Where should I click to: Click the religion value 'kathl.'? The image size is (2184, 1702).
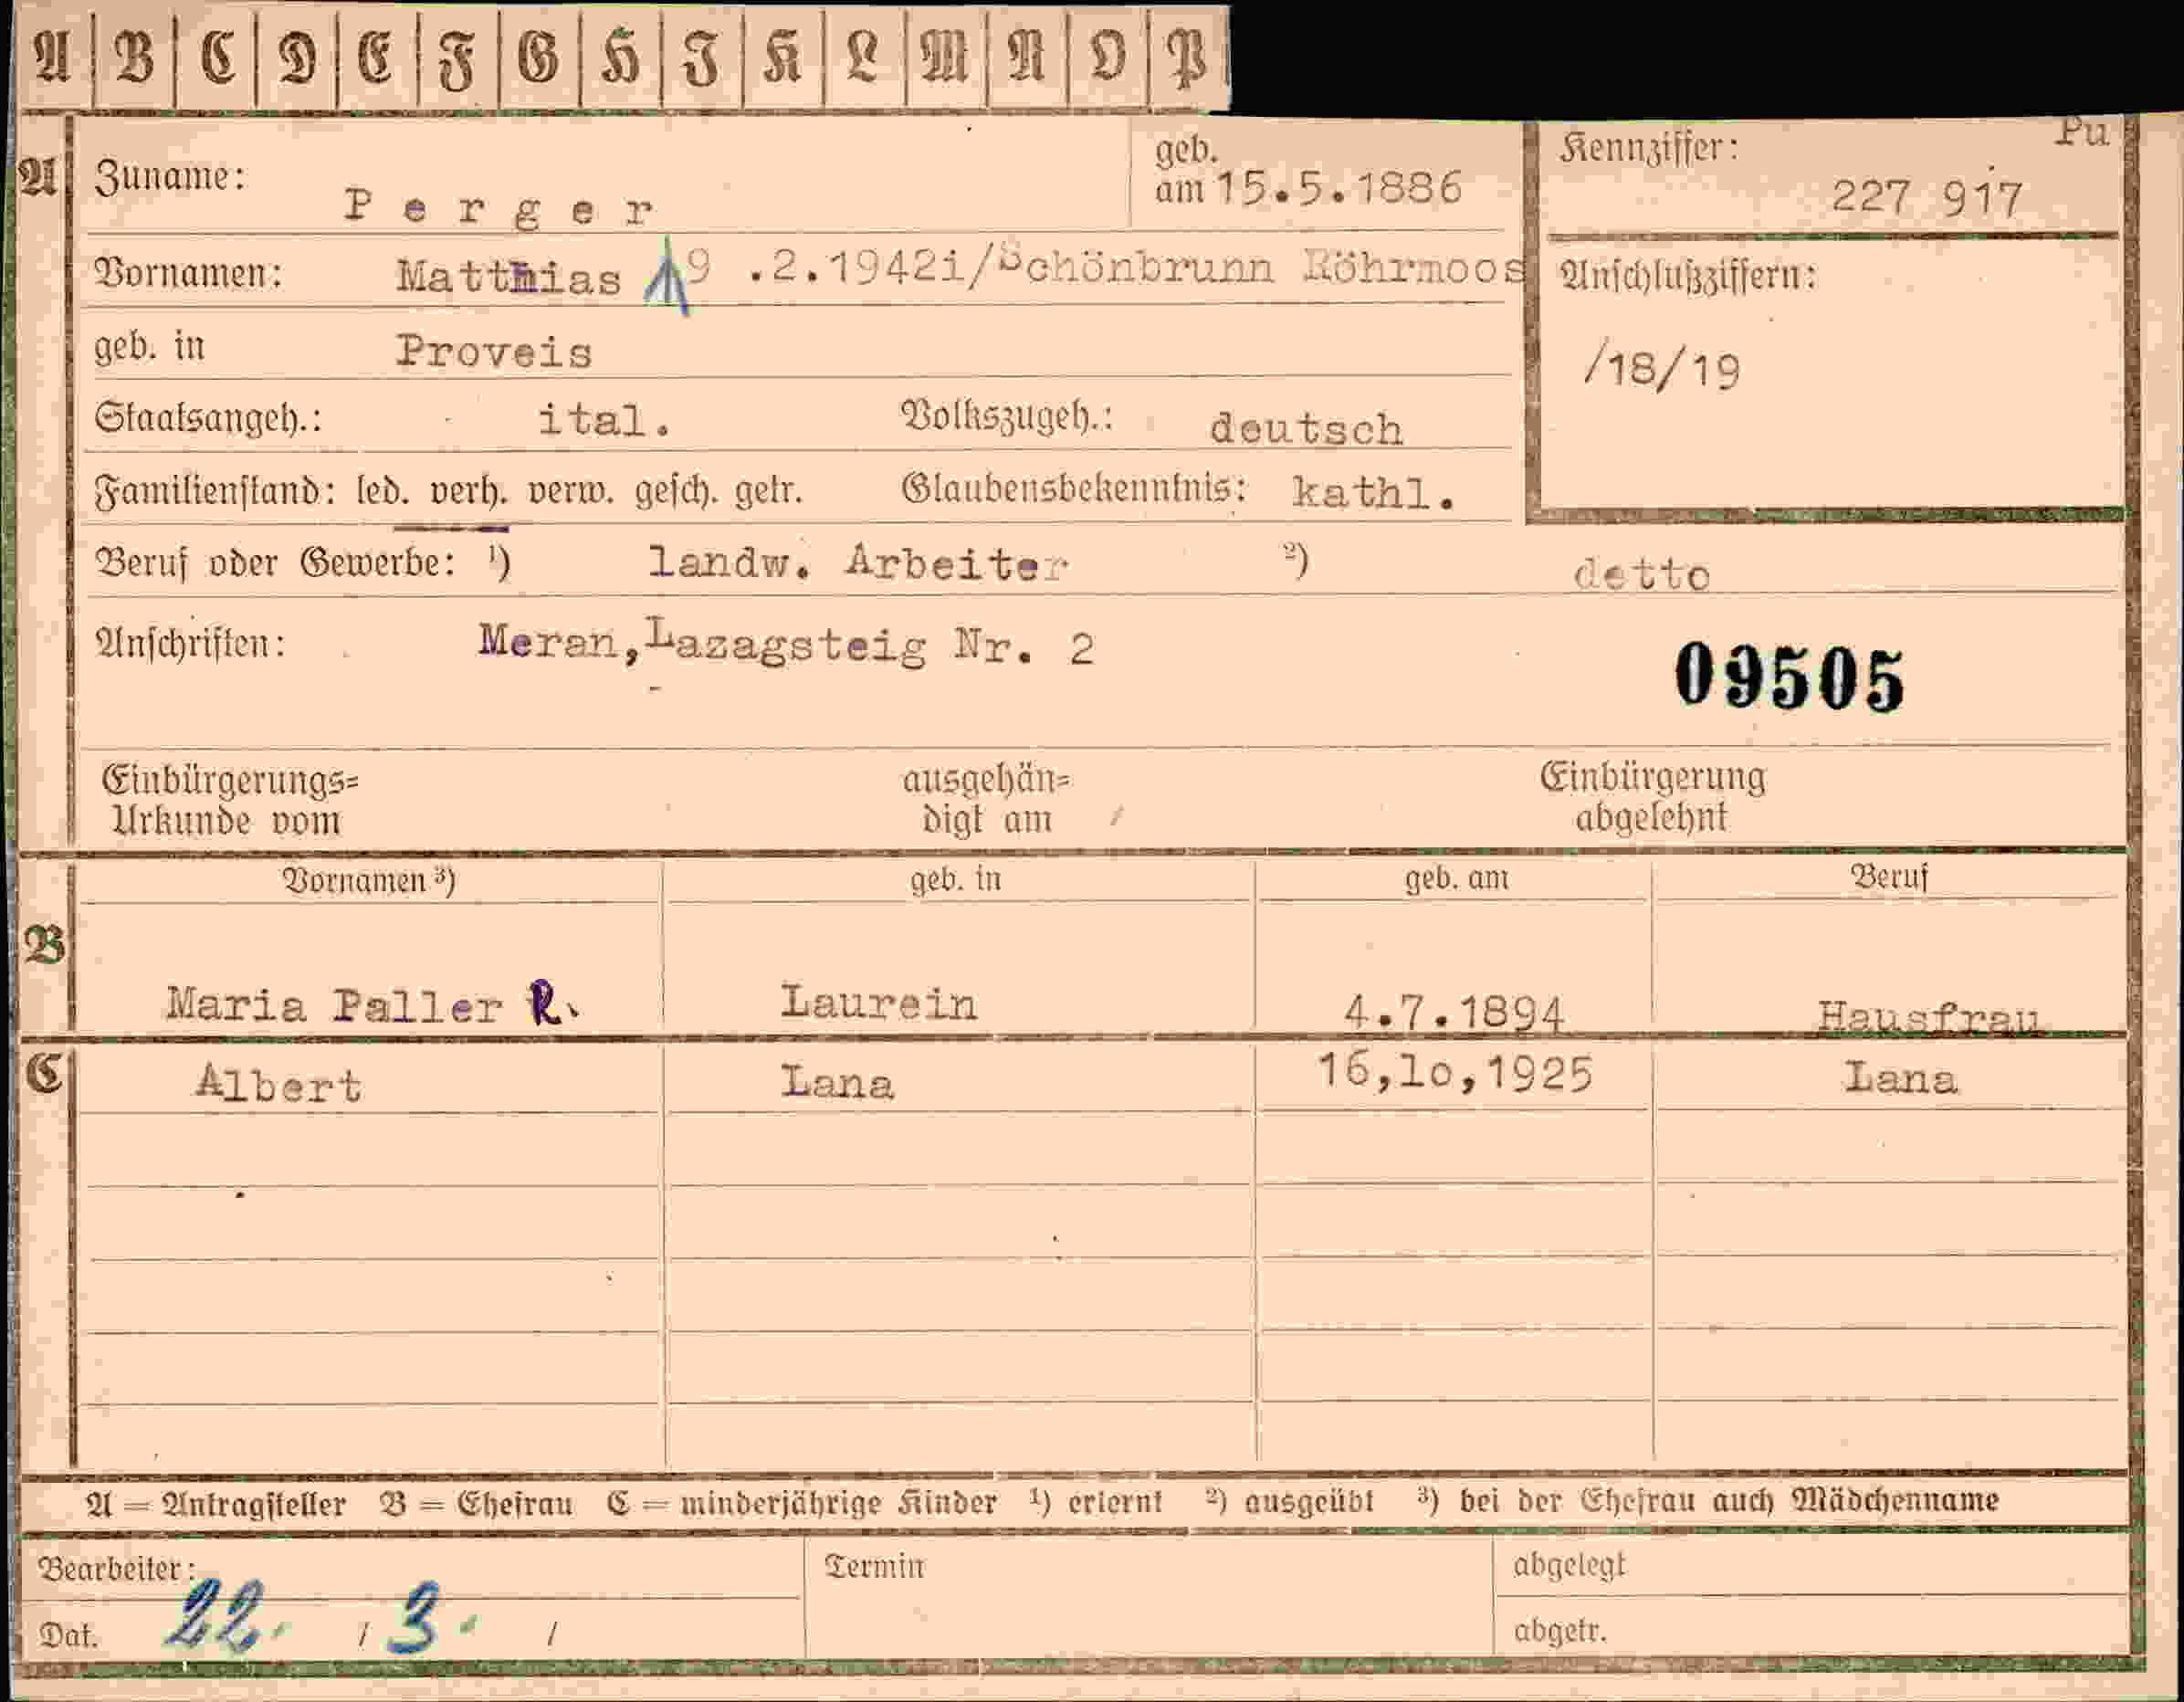(1373, 492)
